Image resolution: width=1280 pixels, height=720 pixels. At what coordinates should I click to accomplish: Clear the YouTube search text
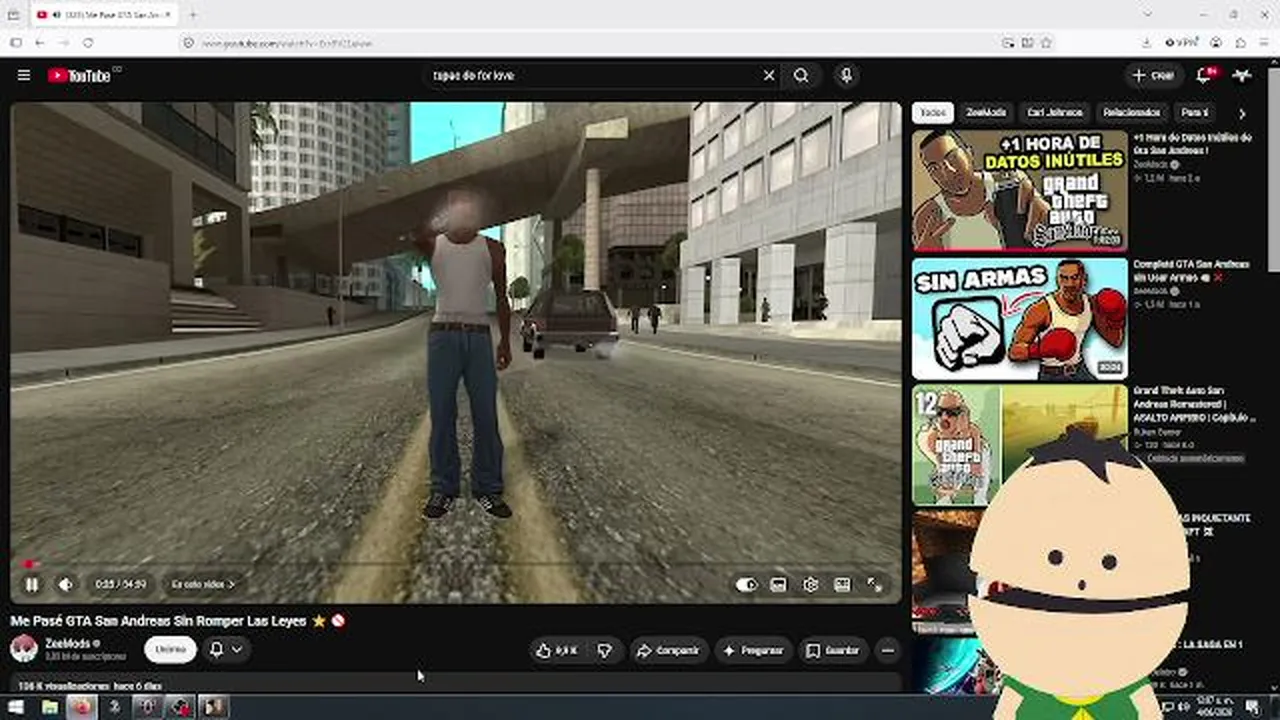(x=769, y=75)
